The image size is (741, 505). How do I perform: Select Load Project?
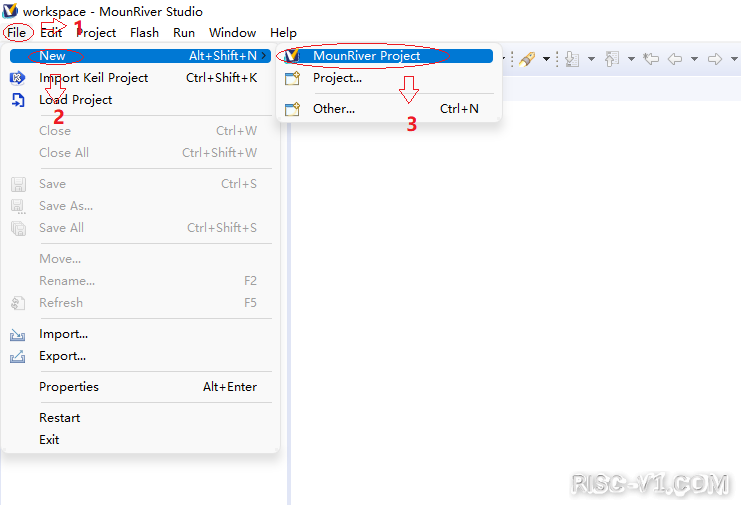tap(140, 100)
